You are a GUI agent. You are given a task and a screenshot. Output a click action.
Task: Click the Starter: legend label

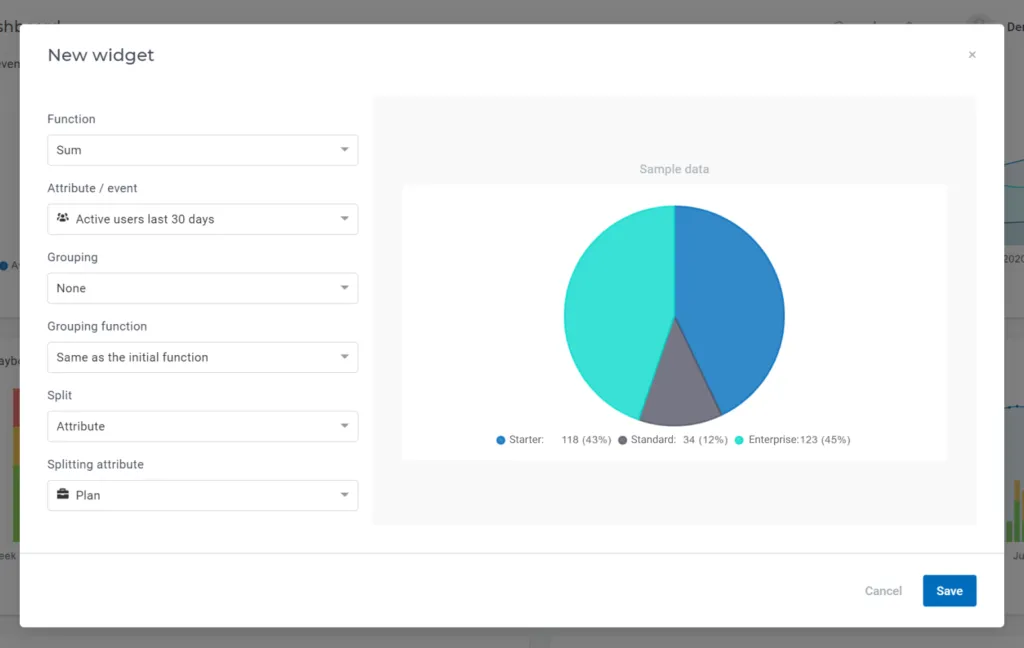click(526, 440)
